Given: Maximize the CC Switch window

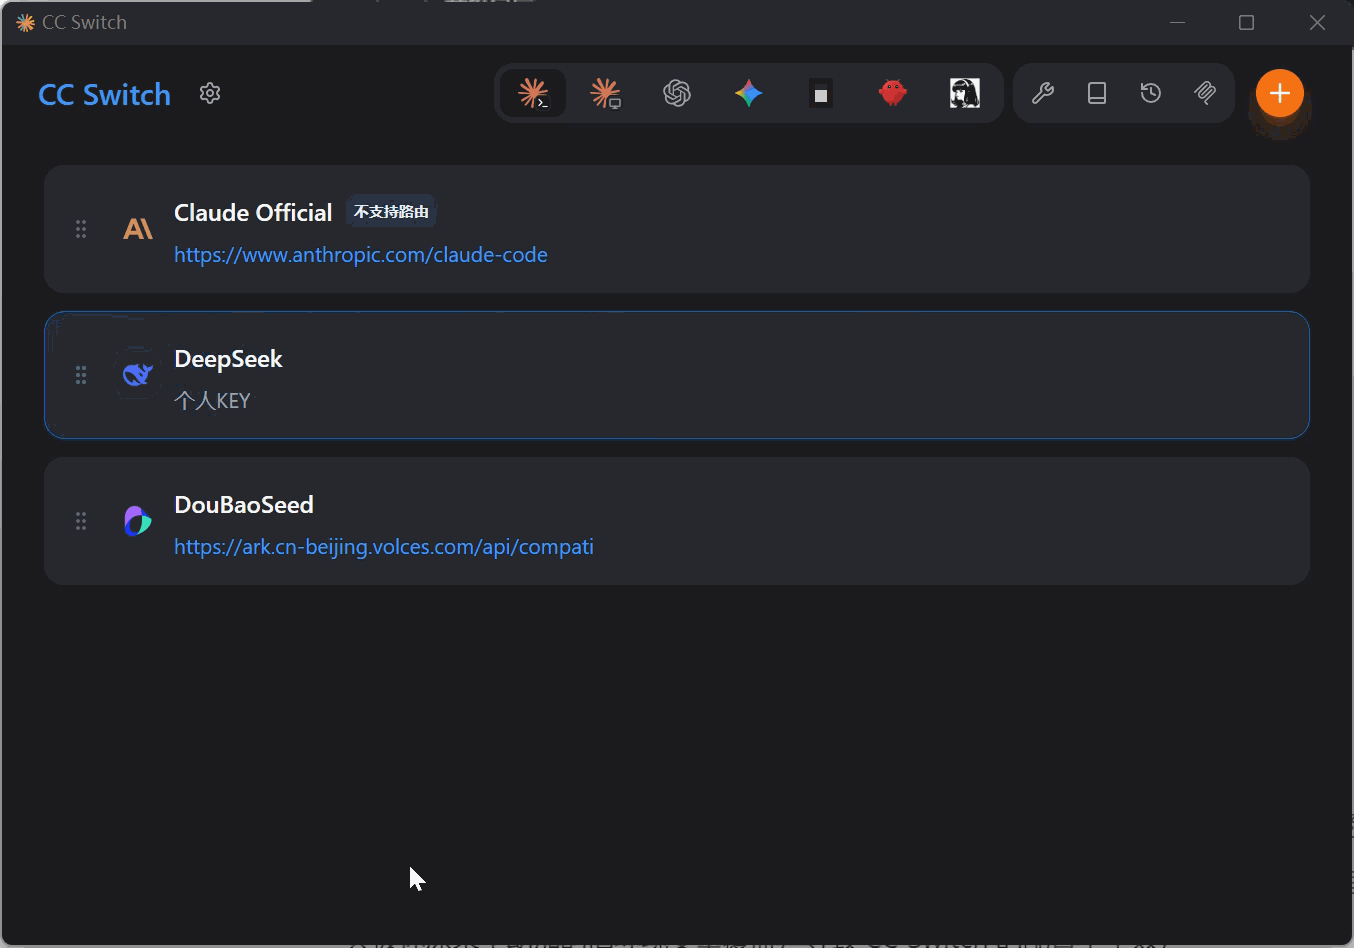Looking at the screenshot, I should point(1246,22).
